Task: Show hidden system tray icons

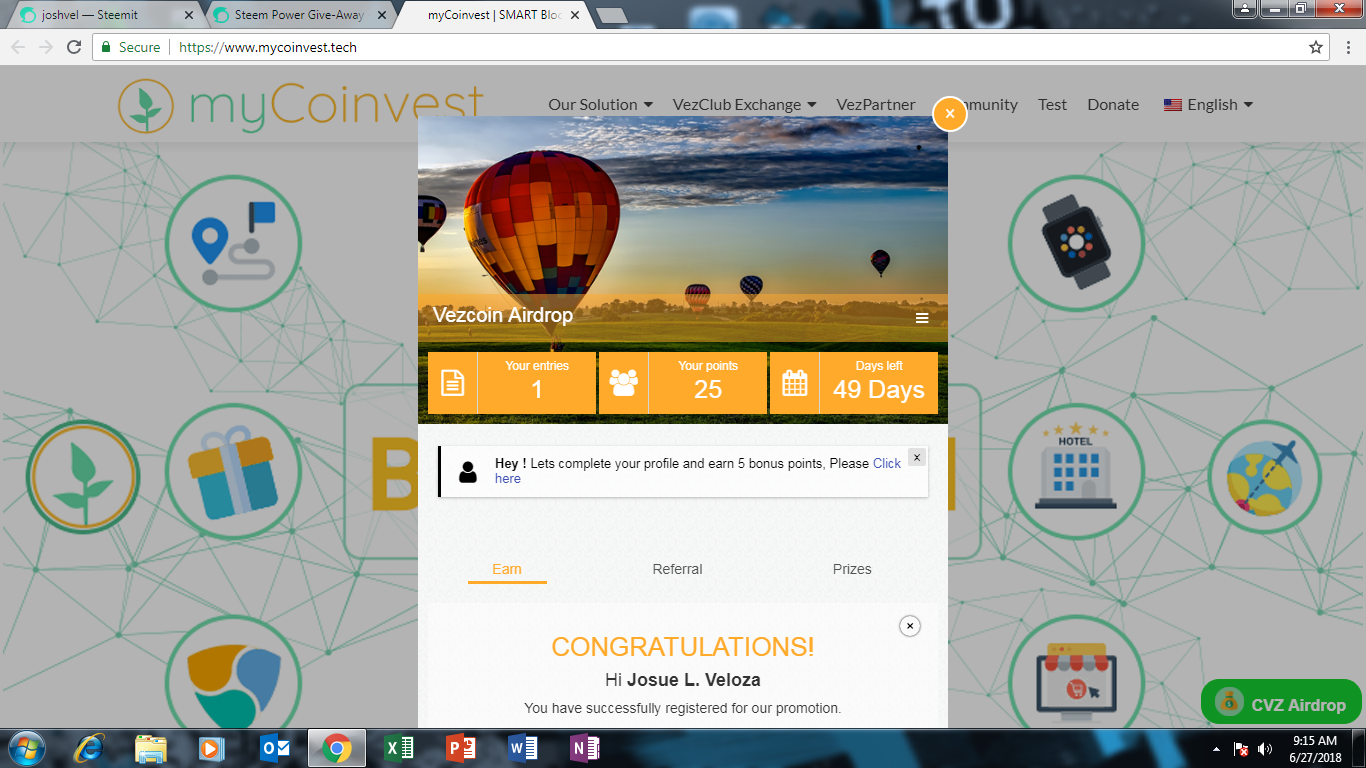Action: tap(1217, 749)
